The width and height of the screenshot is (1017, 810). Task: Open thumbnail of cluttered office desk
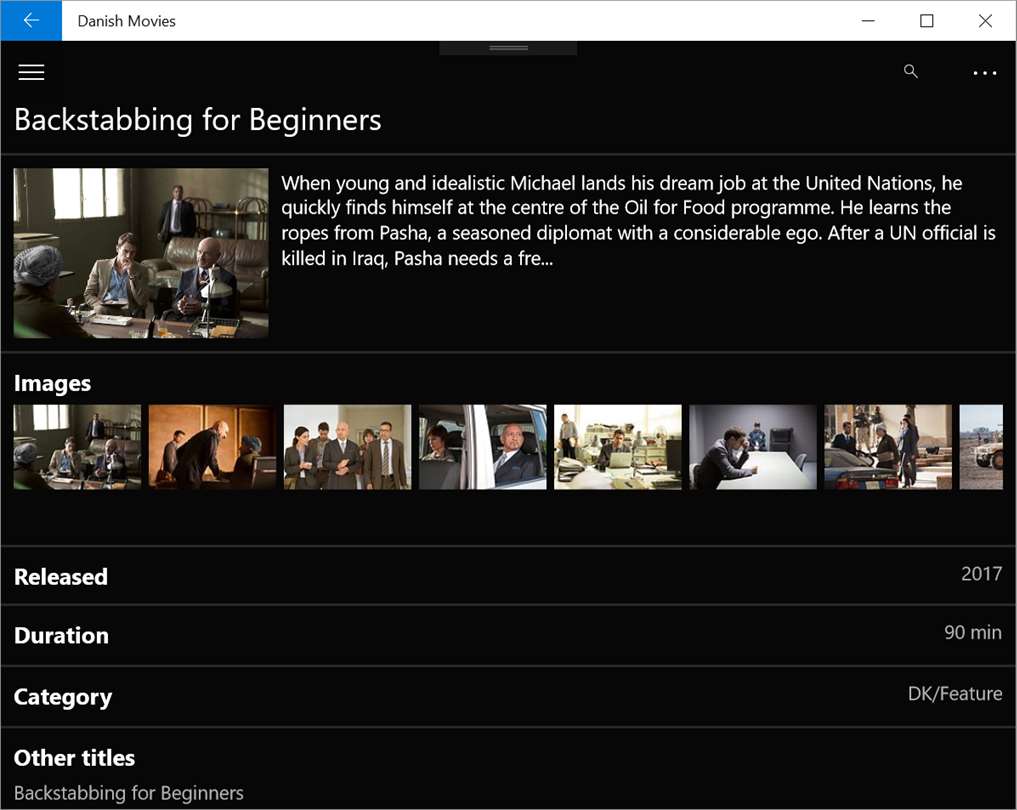[x=617, y=447]
